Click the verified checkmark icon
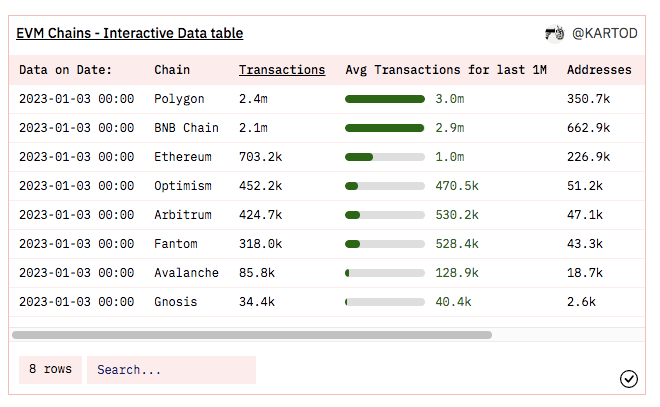660x407 pixels. pyautogui.click(x=629, y=378)
